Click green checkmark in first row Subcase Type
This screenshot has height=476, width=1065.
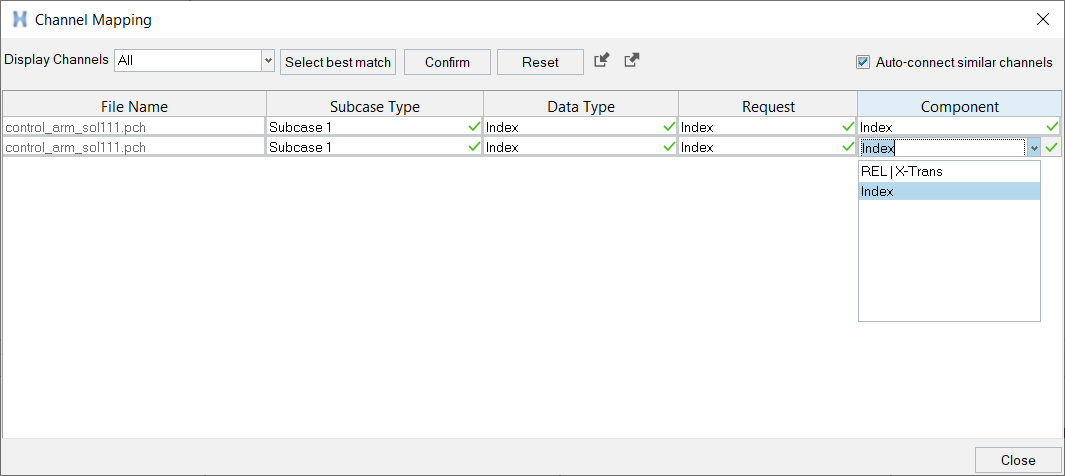click(x=474, y=126)
